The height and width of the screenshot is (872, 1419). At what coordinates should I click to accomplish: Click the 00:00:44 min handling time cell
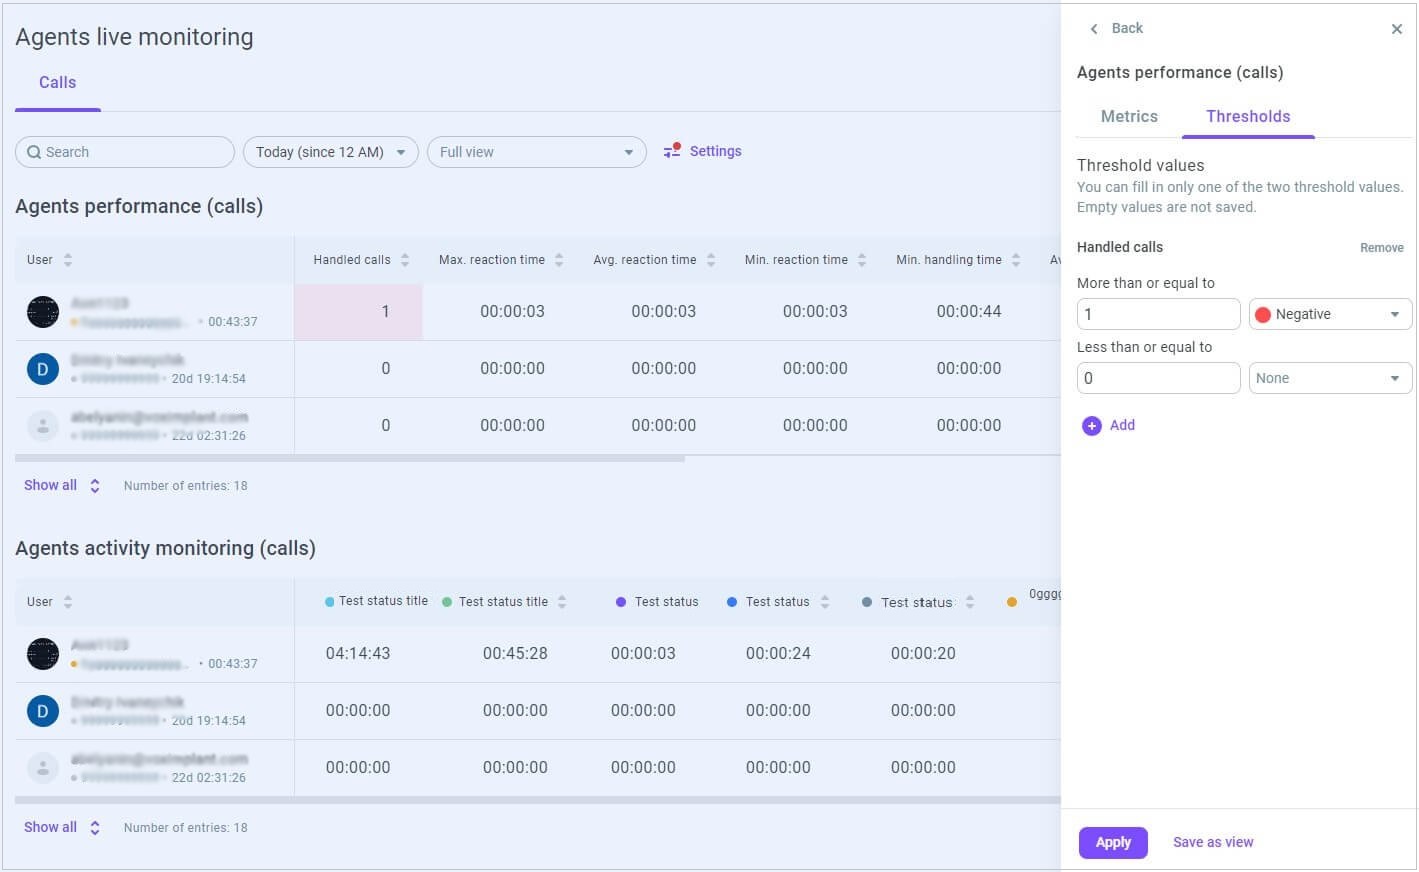pyautogui.click(x=969, y=312)
